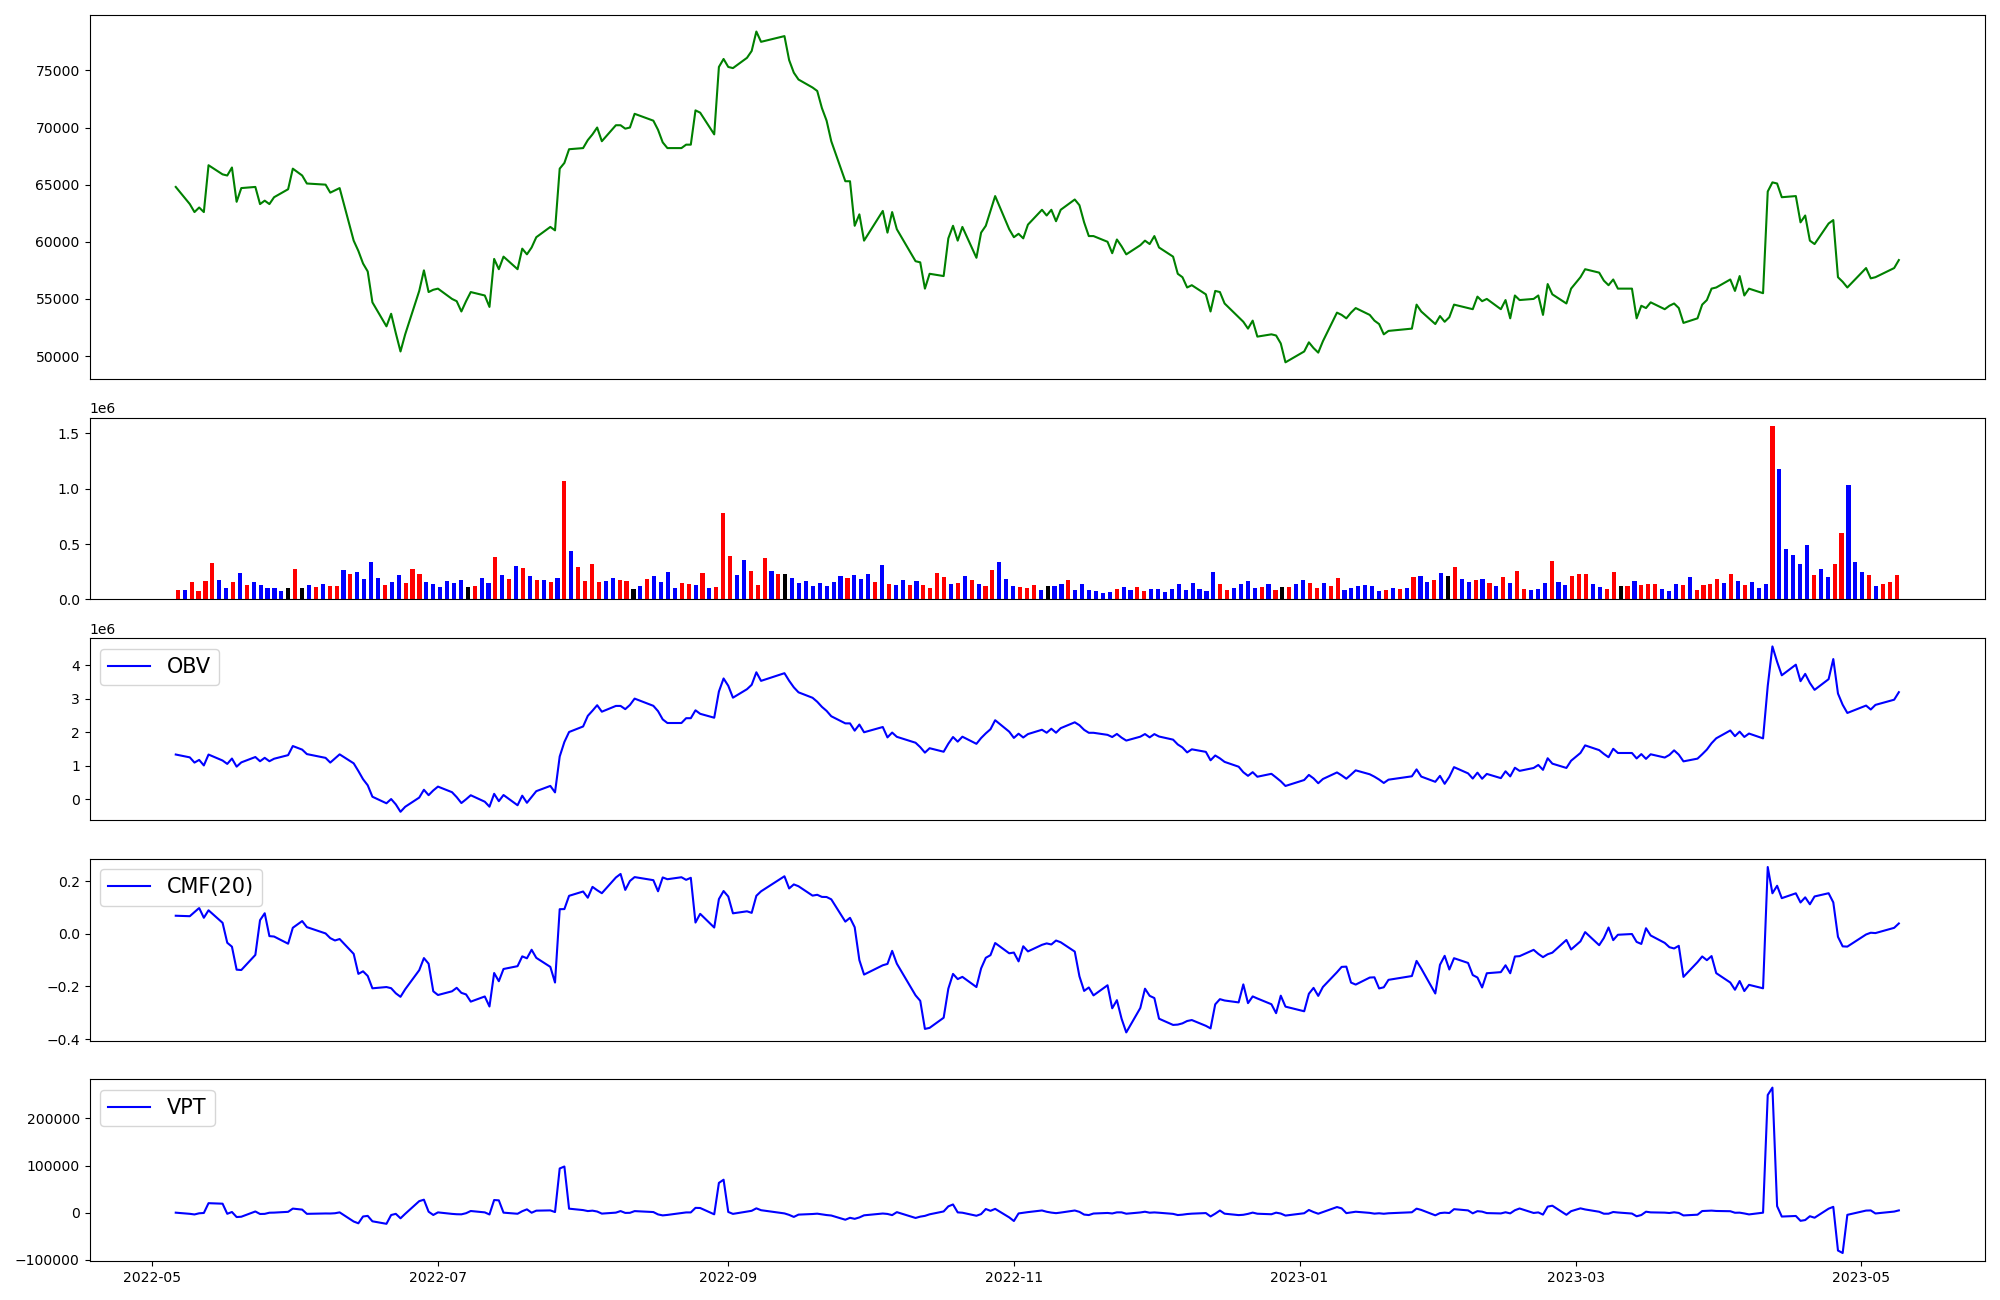Click the 2022-09 x-axis date label

click(727, 1276)
